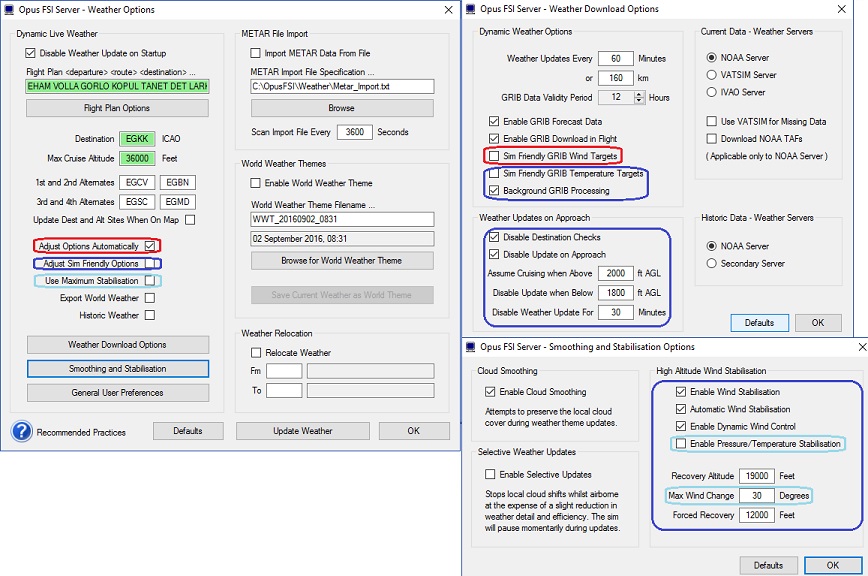Image resolution: width=868 pixels, height=576 pixels.
Task: Select Historic Data NOAA Server radio
Action: tap(712, 246)
